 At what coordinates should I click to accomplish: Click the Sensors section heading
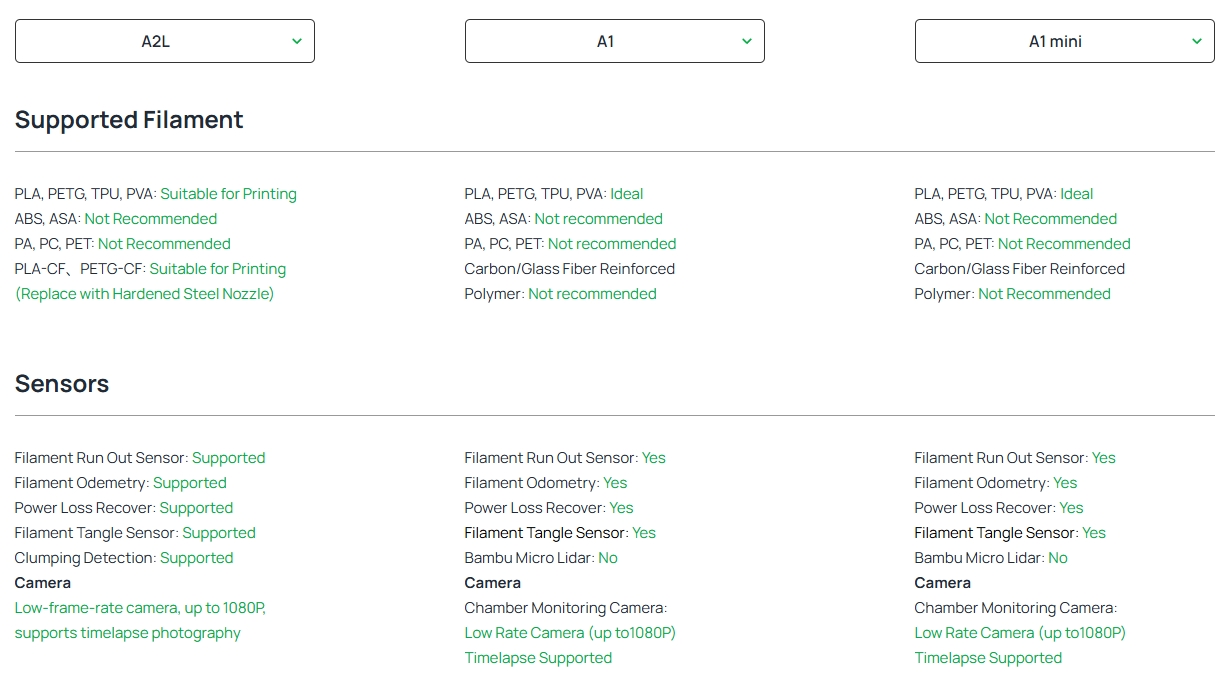62,384
